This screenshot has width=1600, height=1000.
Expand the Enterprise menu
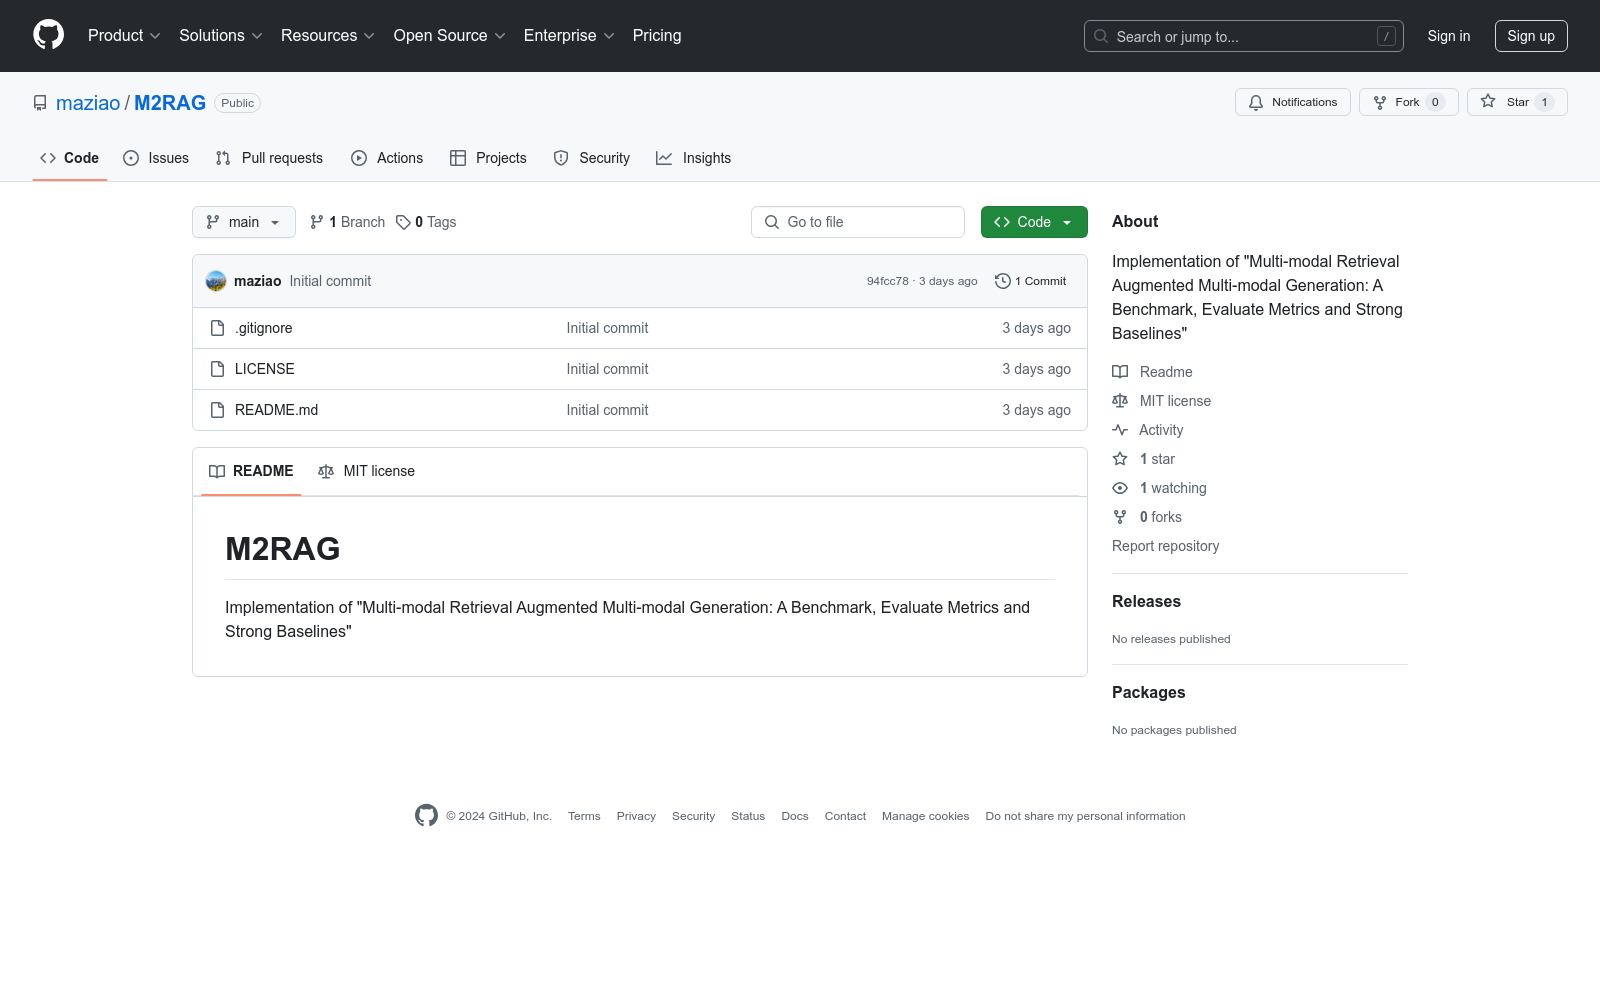coord(569,36)
